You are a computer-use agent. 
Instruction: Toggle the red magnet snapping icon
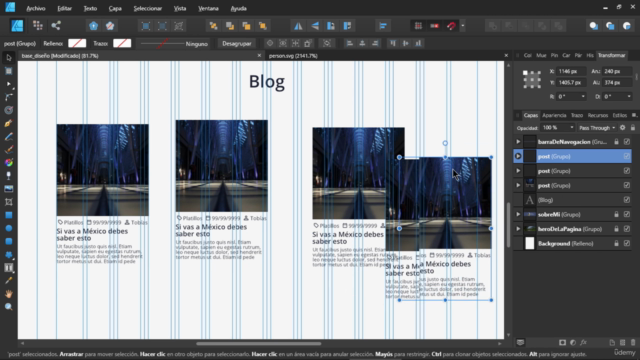[x=451, y=26]
